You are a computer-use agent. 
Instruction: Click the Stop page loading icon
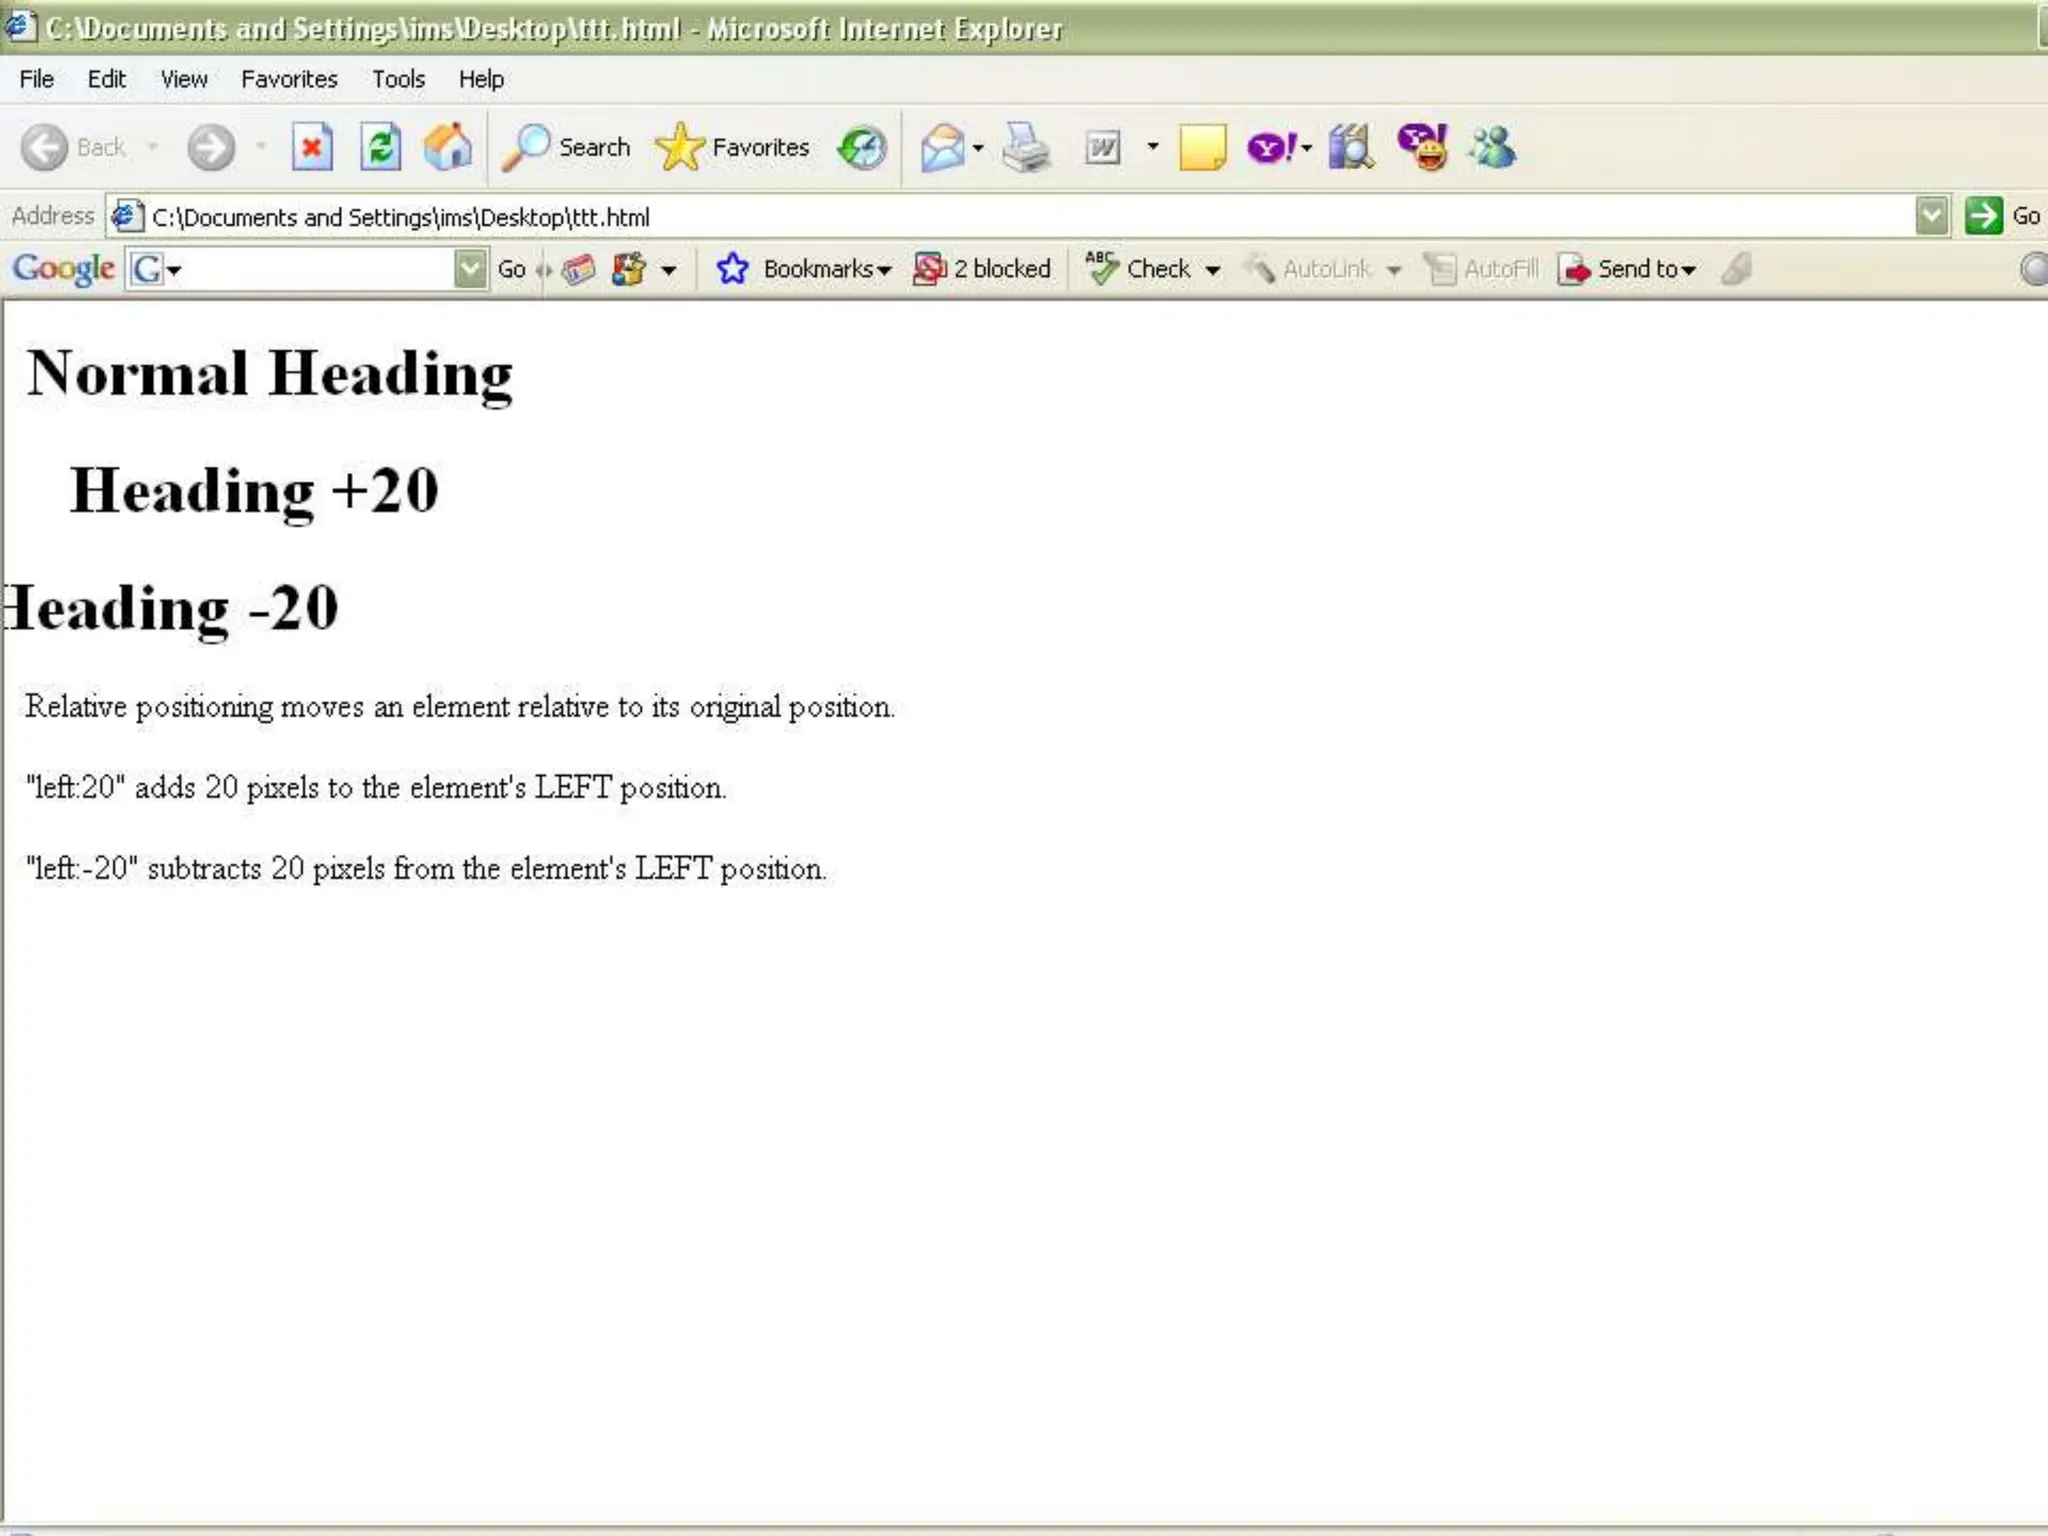(312, 149)
